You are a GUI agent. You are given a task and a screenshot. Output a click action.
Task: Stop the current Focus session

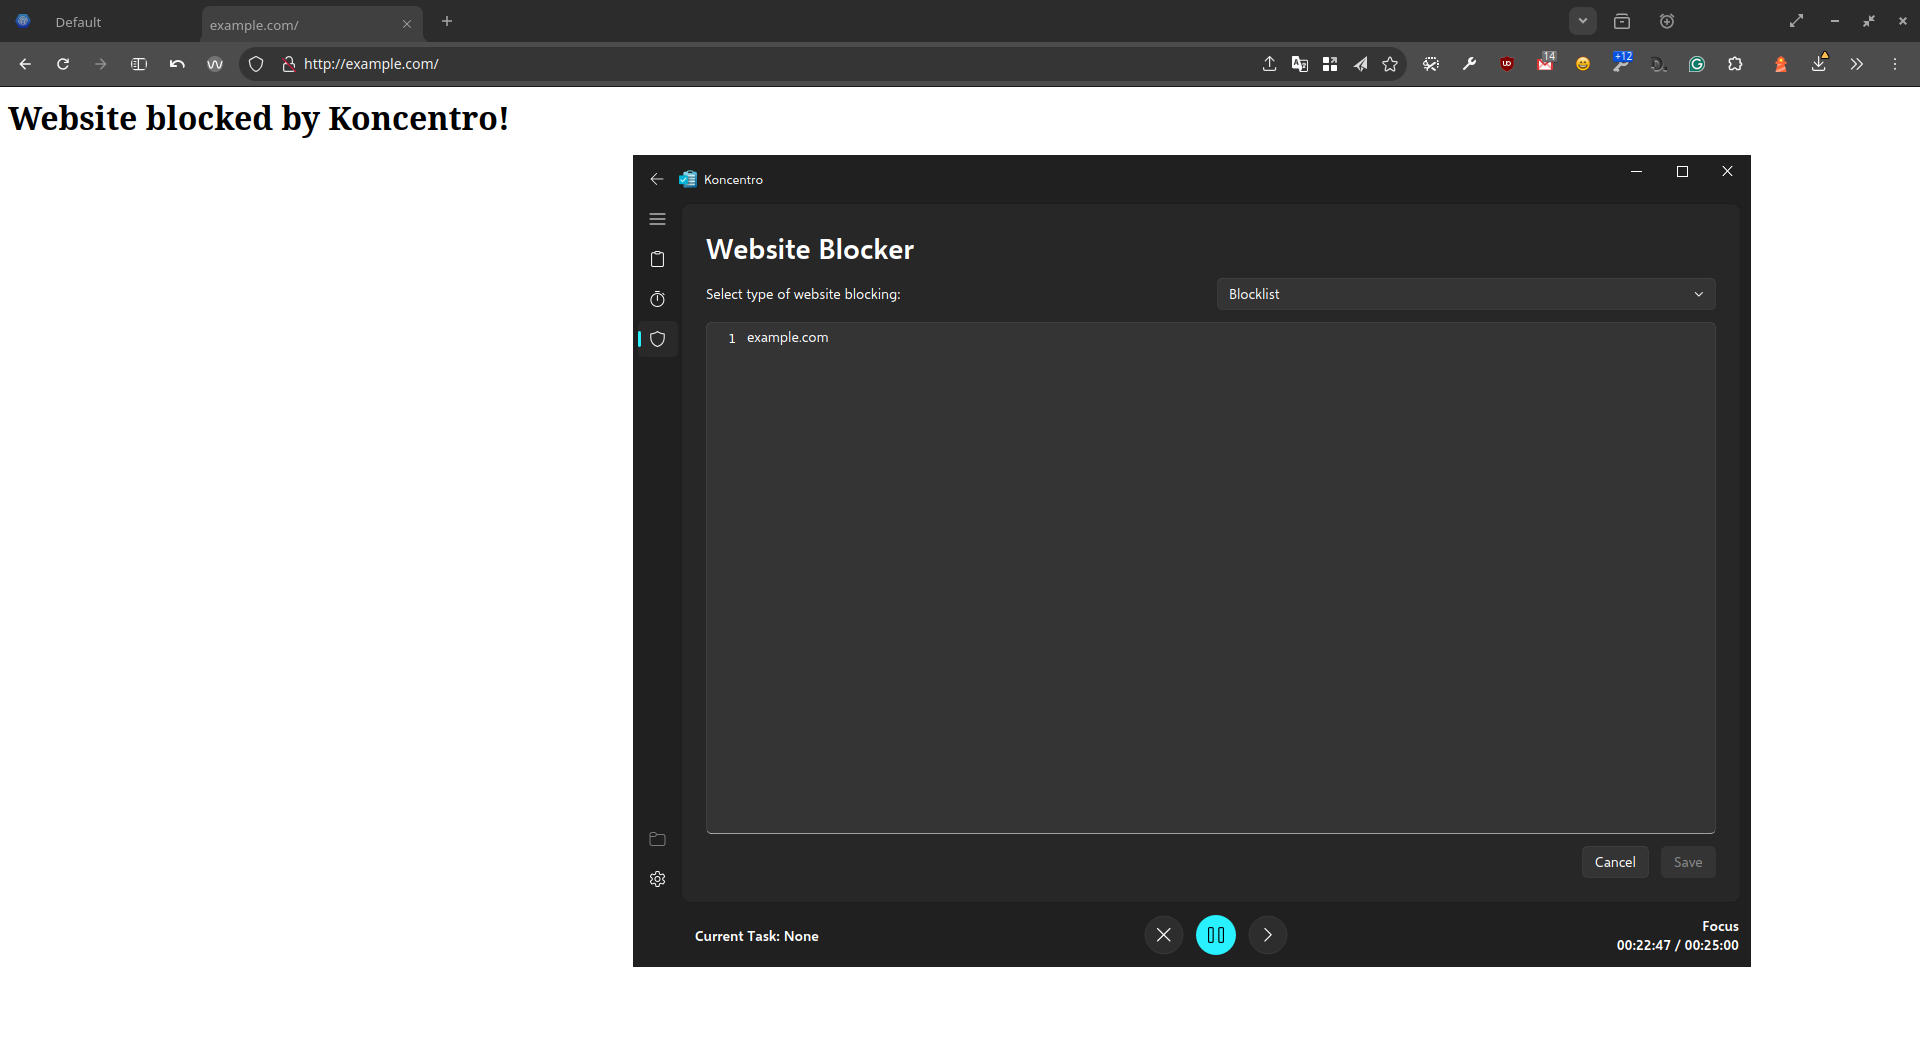coord(1163,935)
